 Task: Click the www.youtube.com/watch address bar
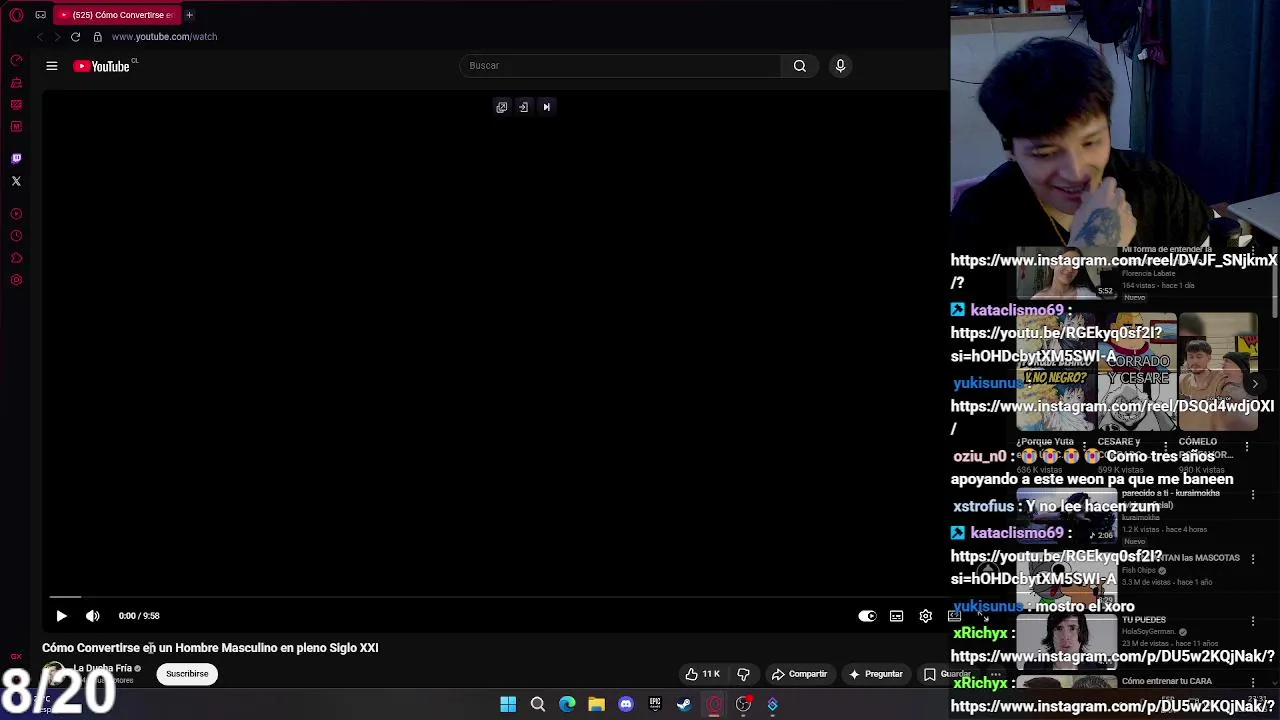click(x=164, y=37)
